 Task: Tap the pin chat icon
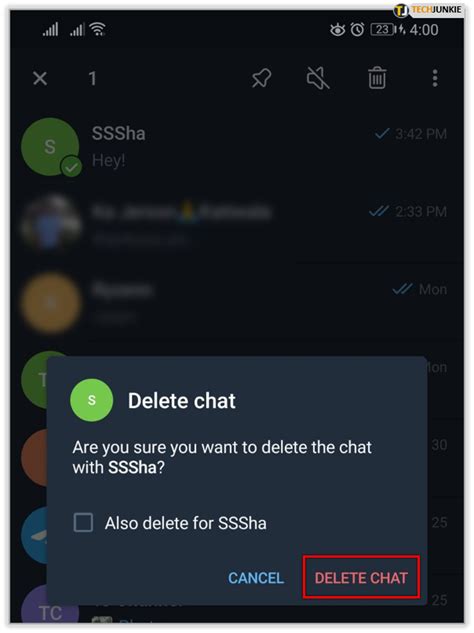[261, 78]
